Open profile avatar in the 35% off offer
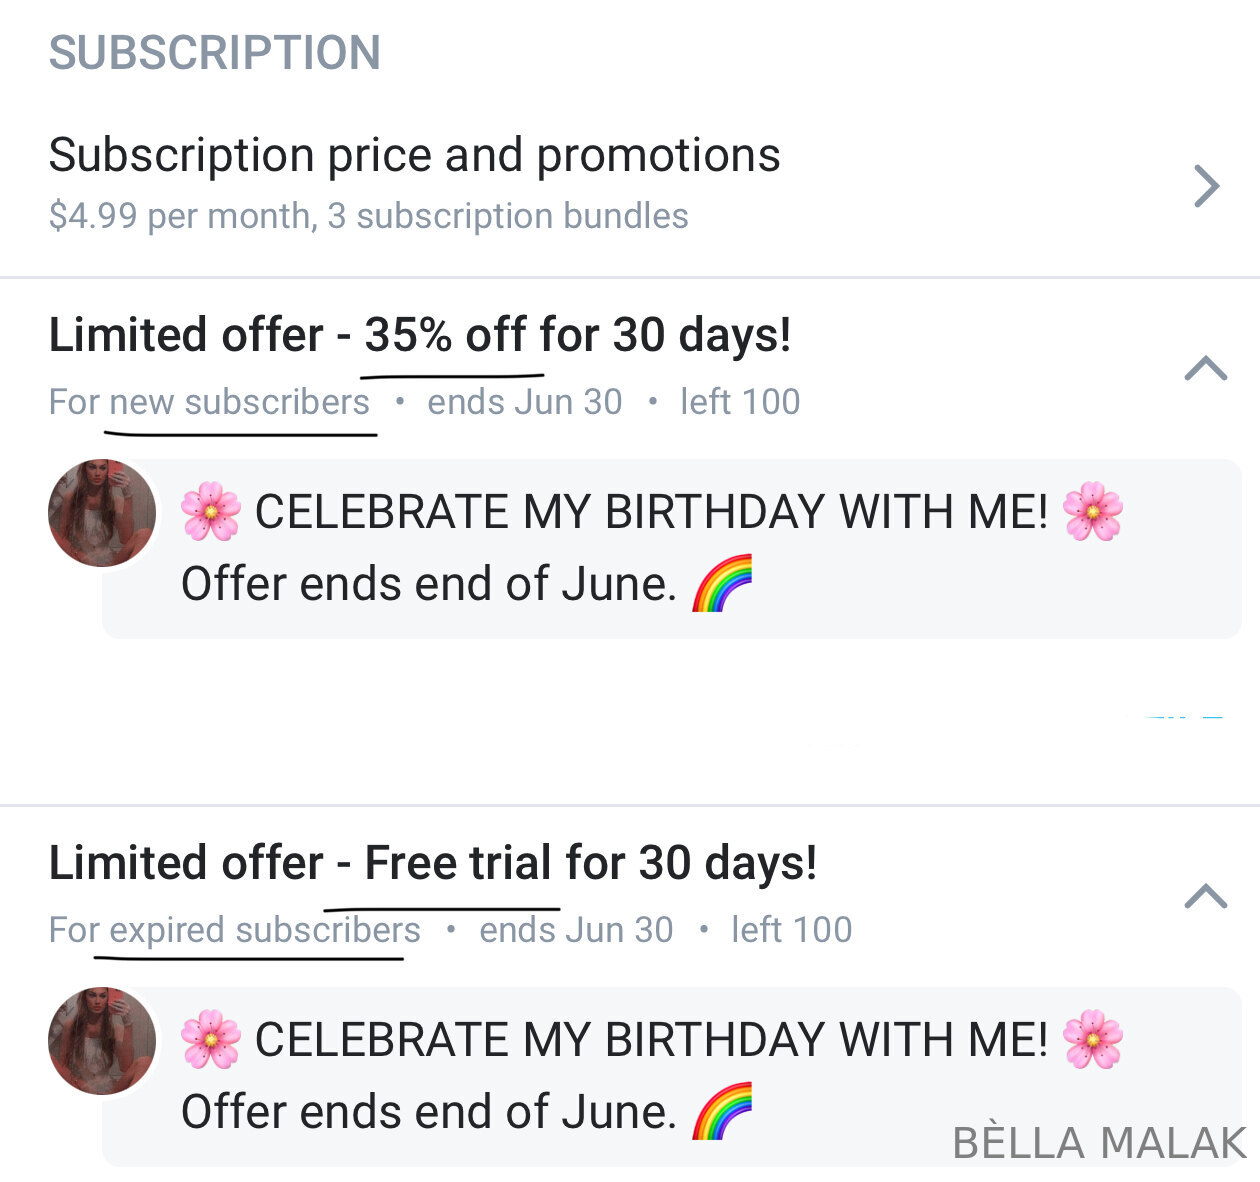Screen dimensions: 1260x1182 click(102, 513)
